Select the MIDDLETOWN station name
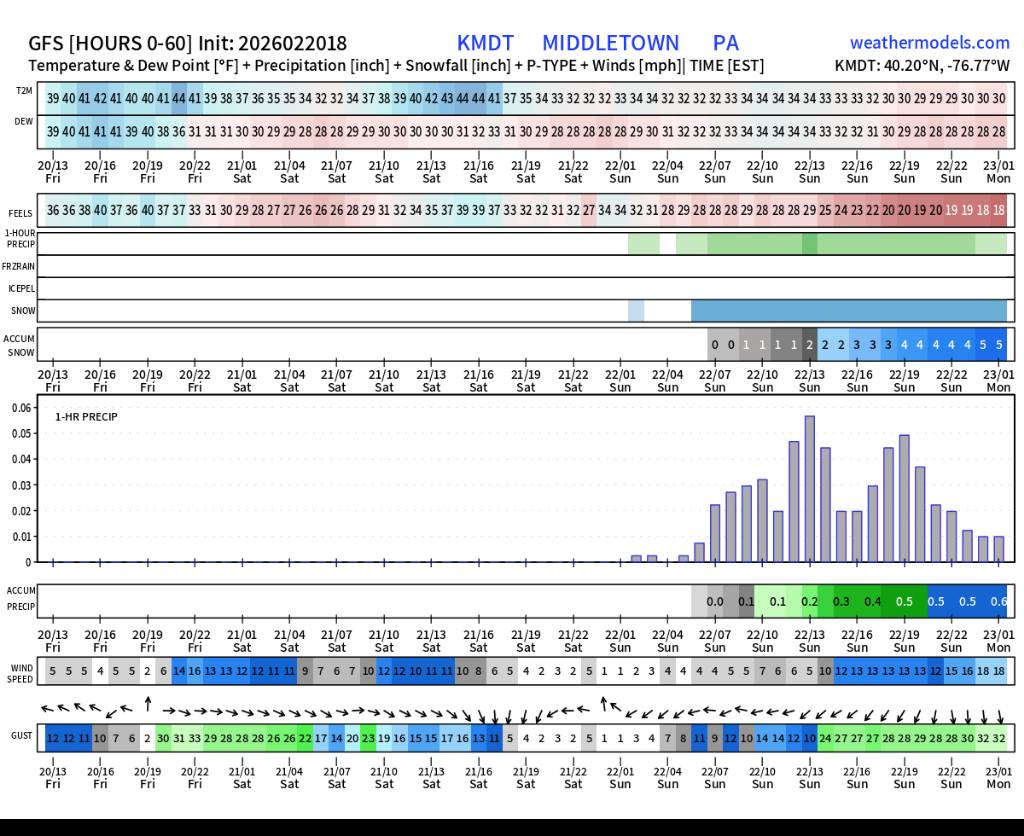Viewport: 1024px width, 836px height. click(610, 43)
